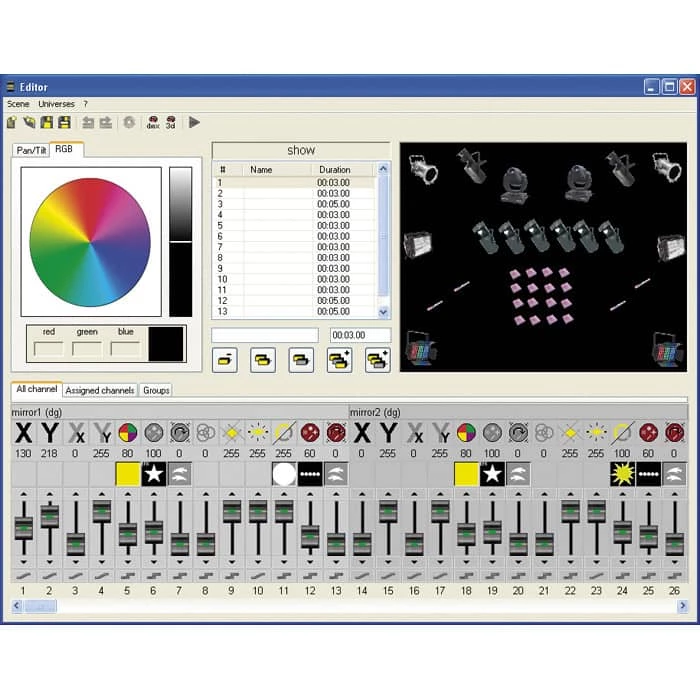Switch to the Assigned channels tab
The image size is (700, 700).
tap(100, 390)
